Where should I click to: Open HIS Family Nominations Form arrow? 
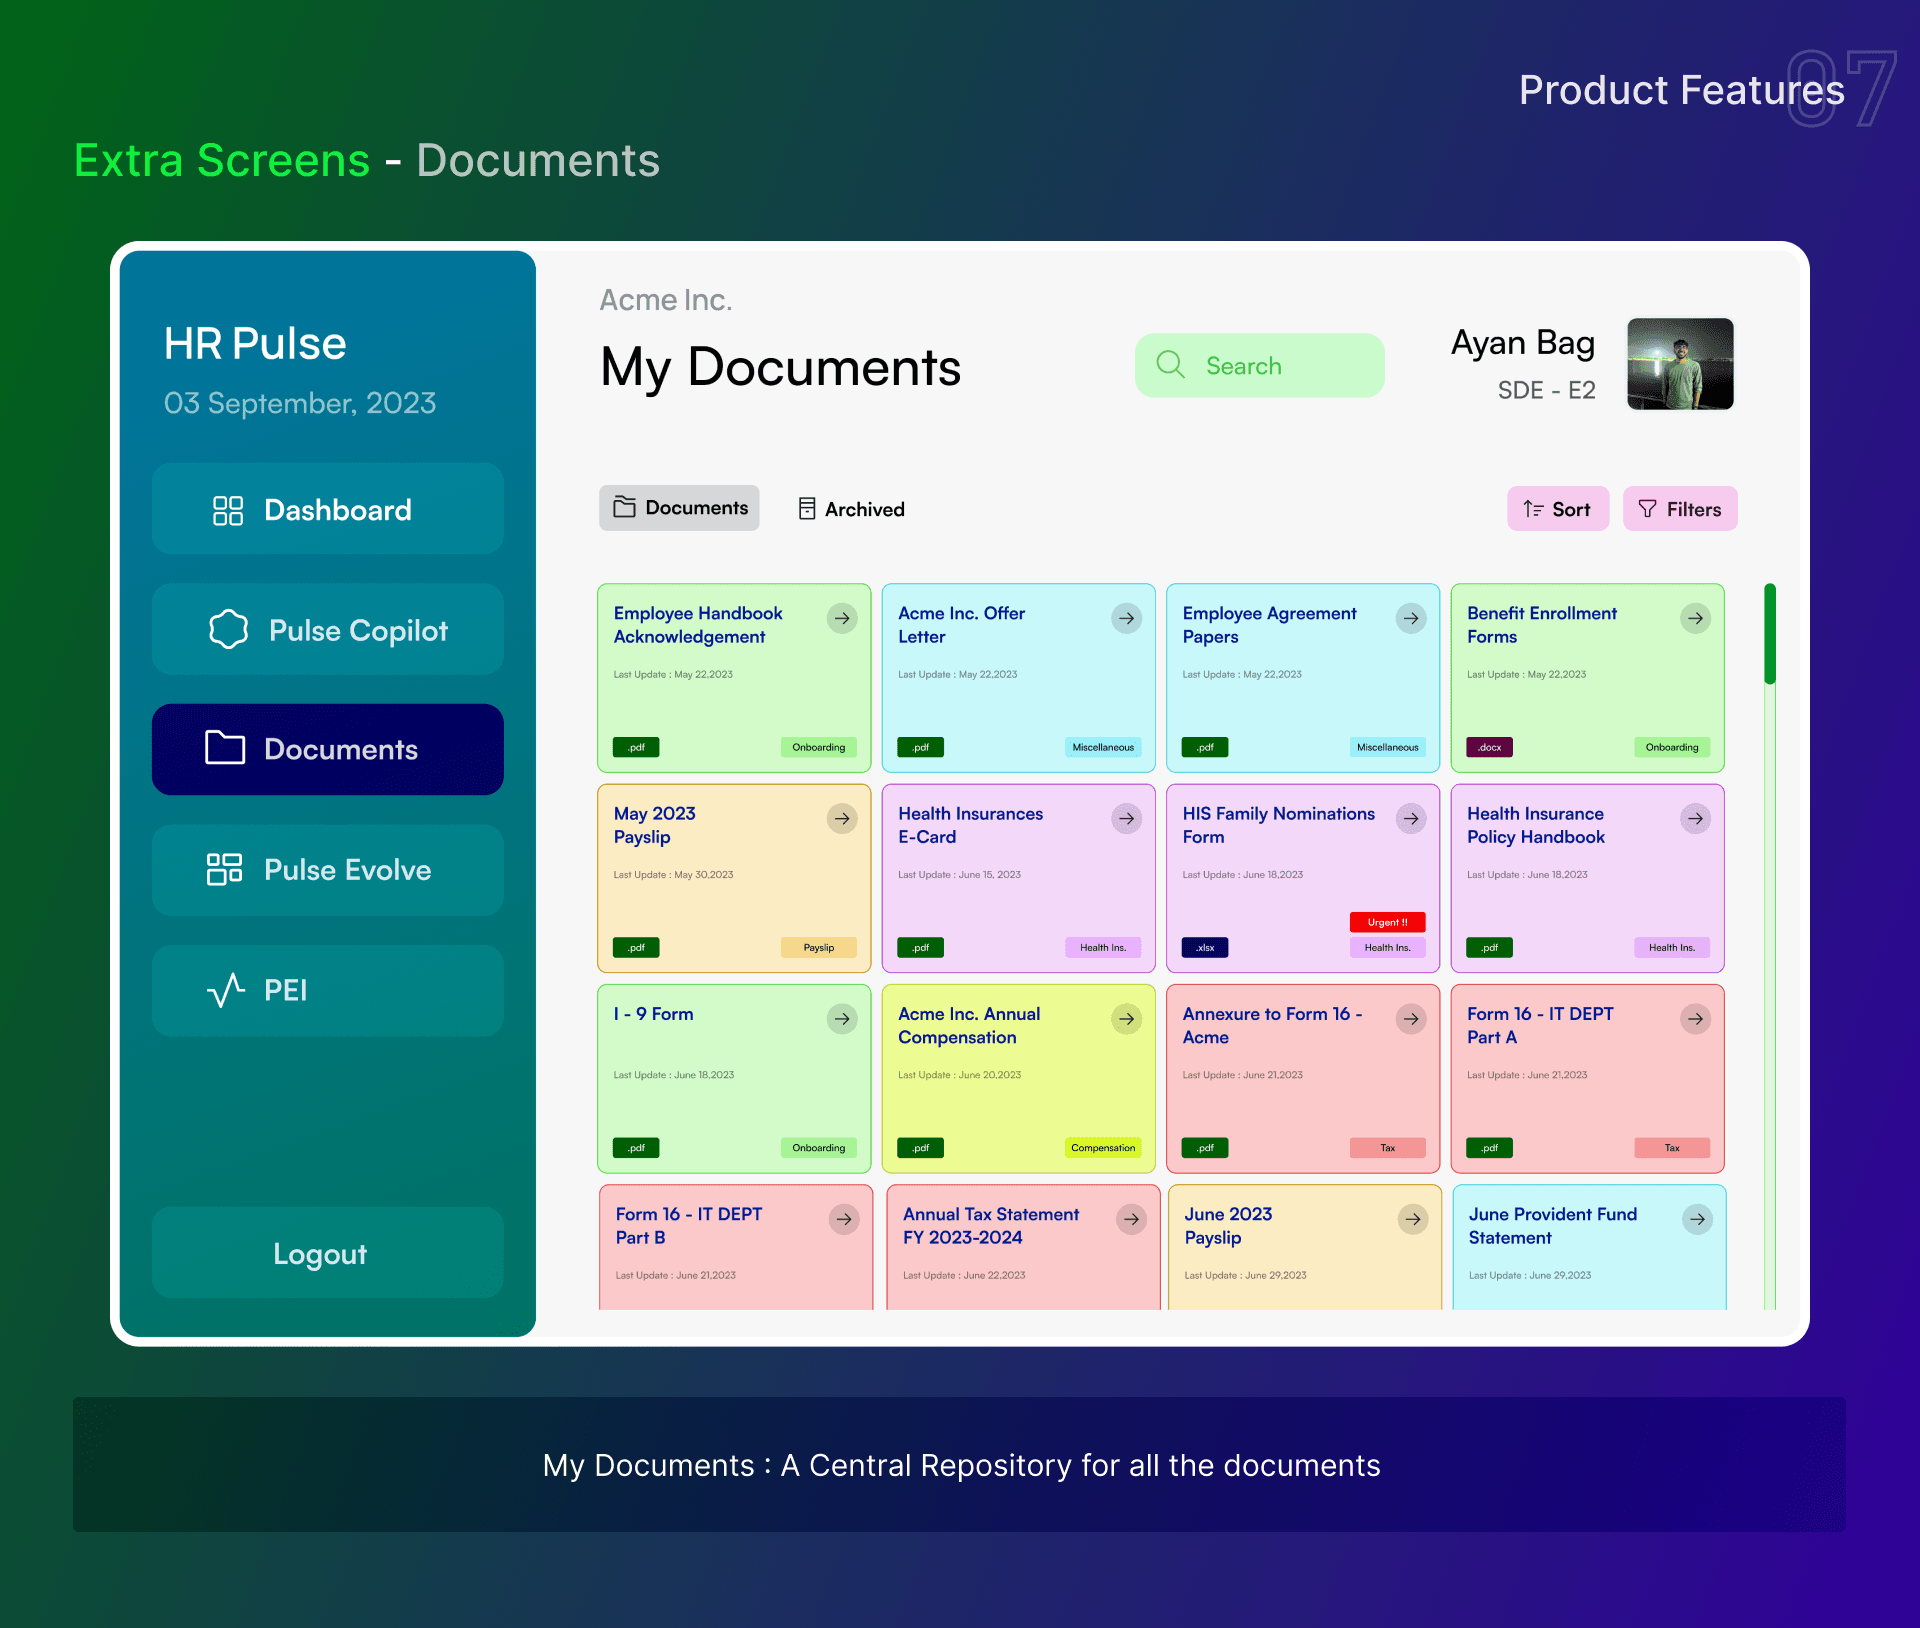coord(1411,818)
